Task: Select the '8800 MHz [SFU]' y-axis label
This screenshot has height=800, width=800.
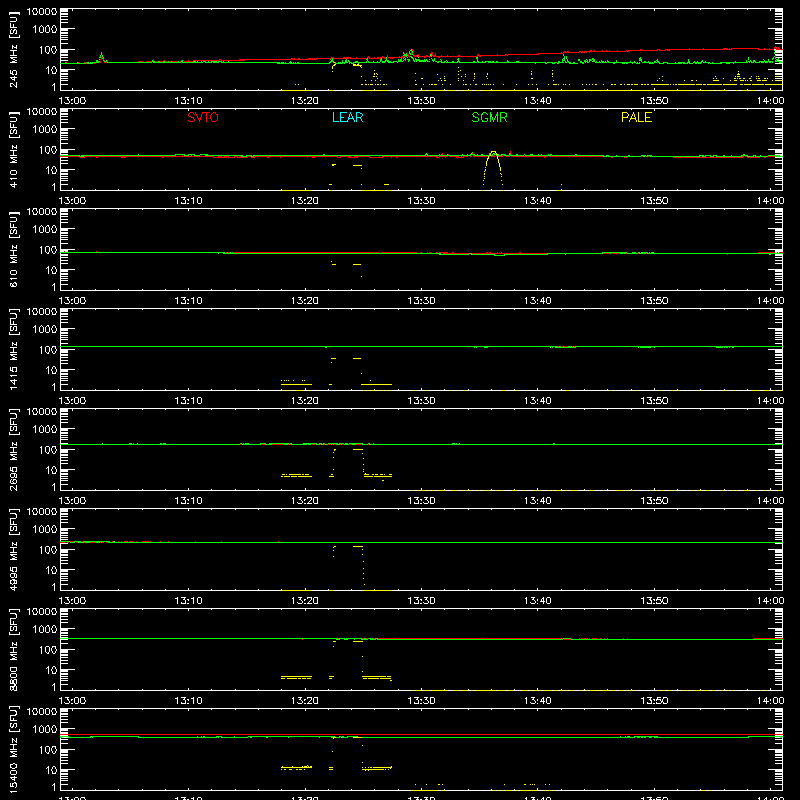Action: [x=14, y=649]
